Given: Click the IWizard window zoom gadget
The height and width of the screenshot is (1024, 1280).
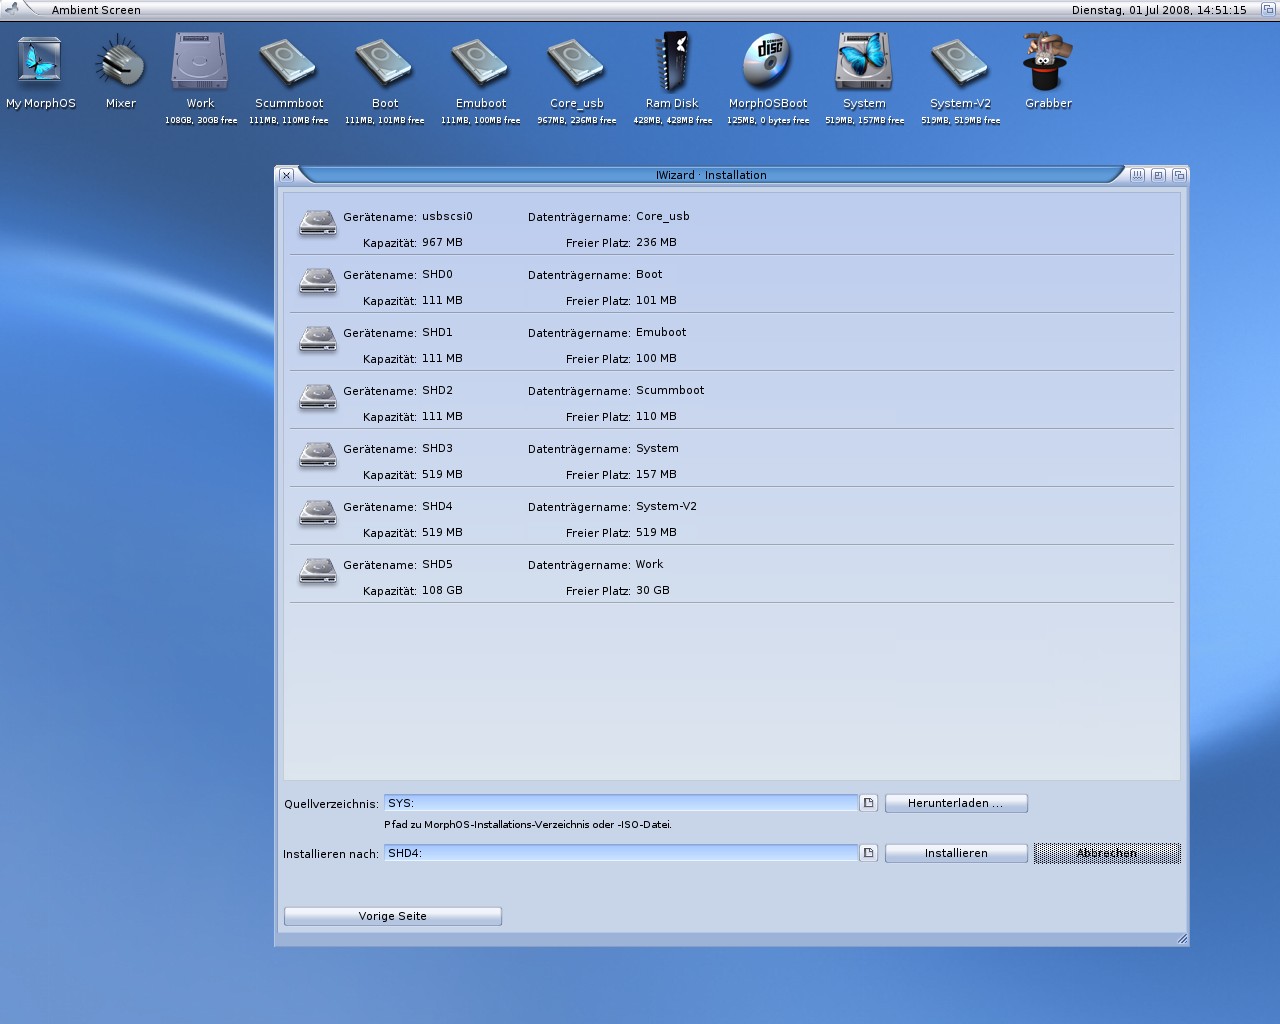Looking at the screenshot, I should click(1158, 175).
